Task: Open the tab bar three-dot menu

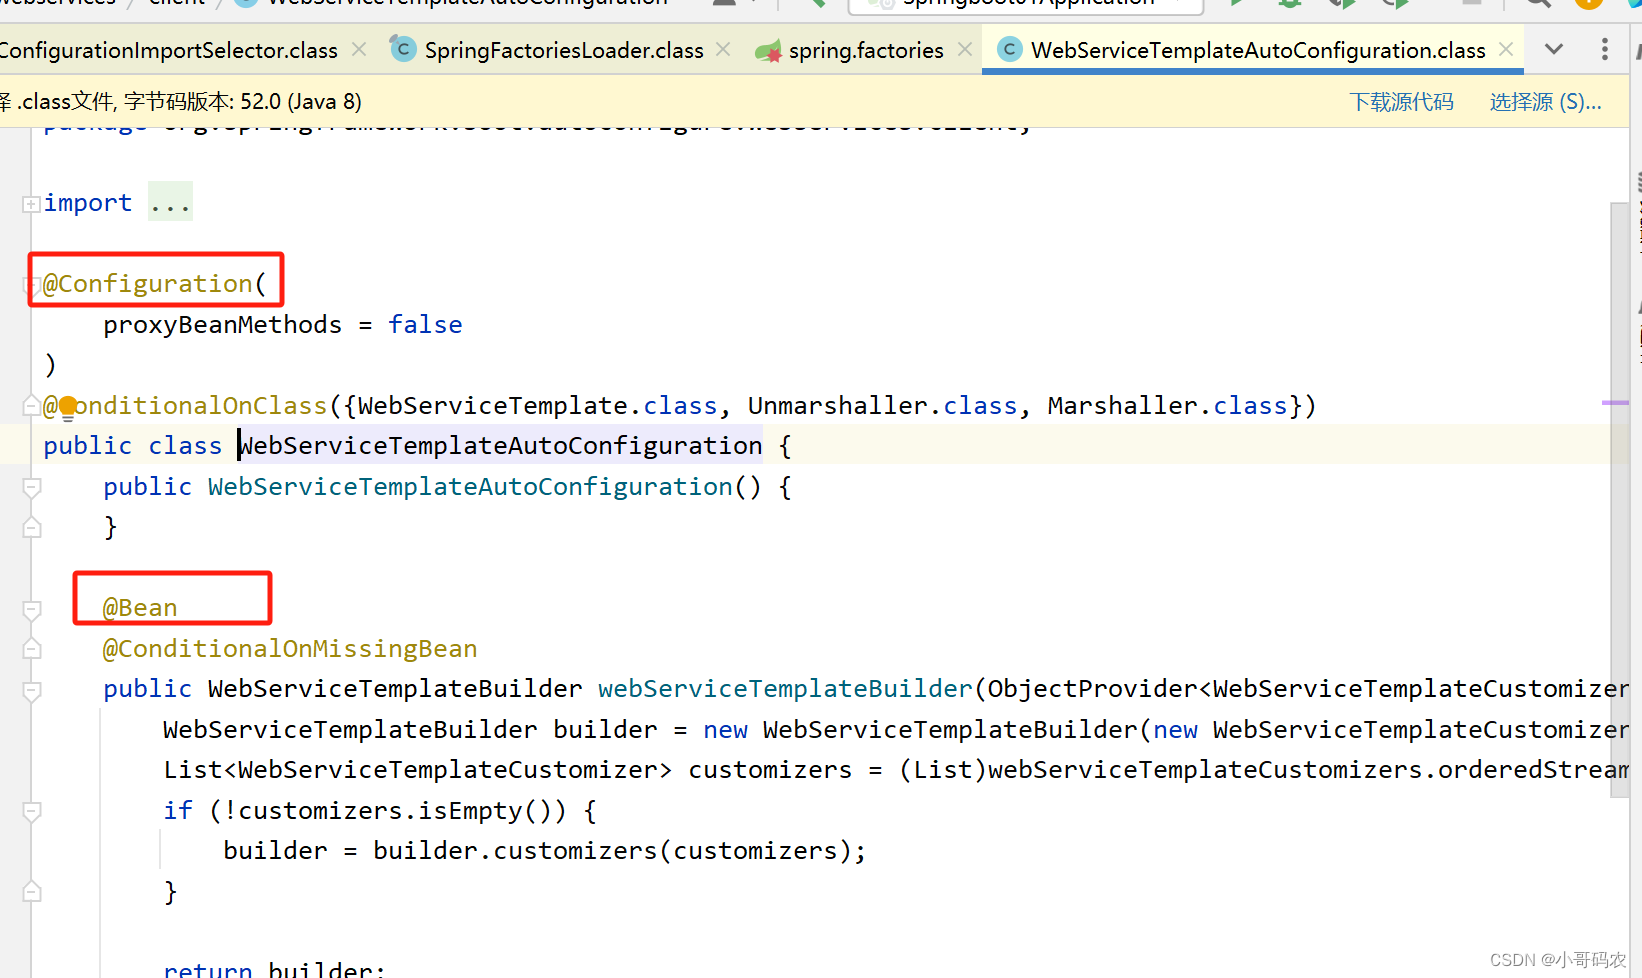Action: click(1604, 48)
